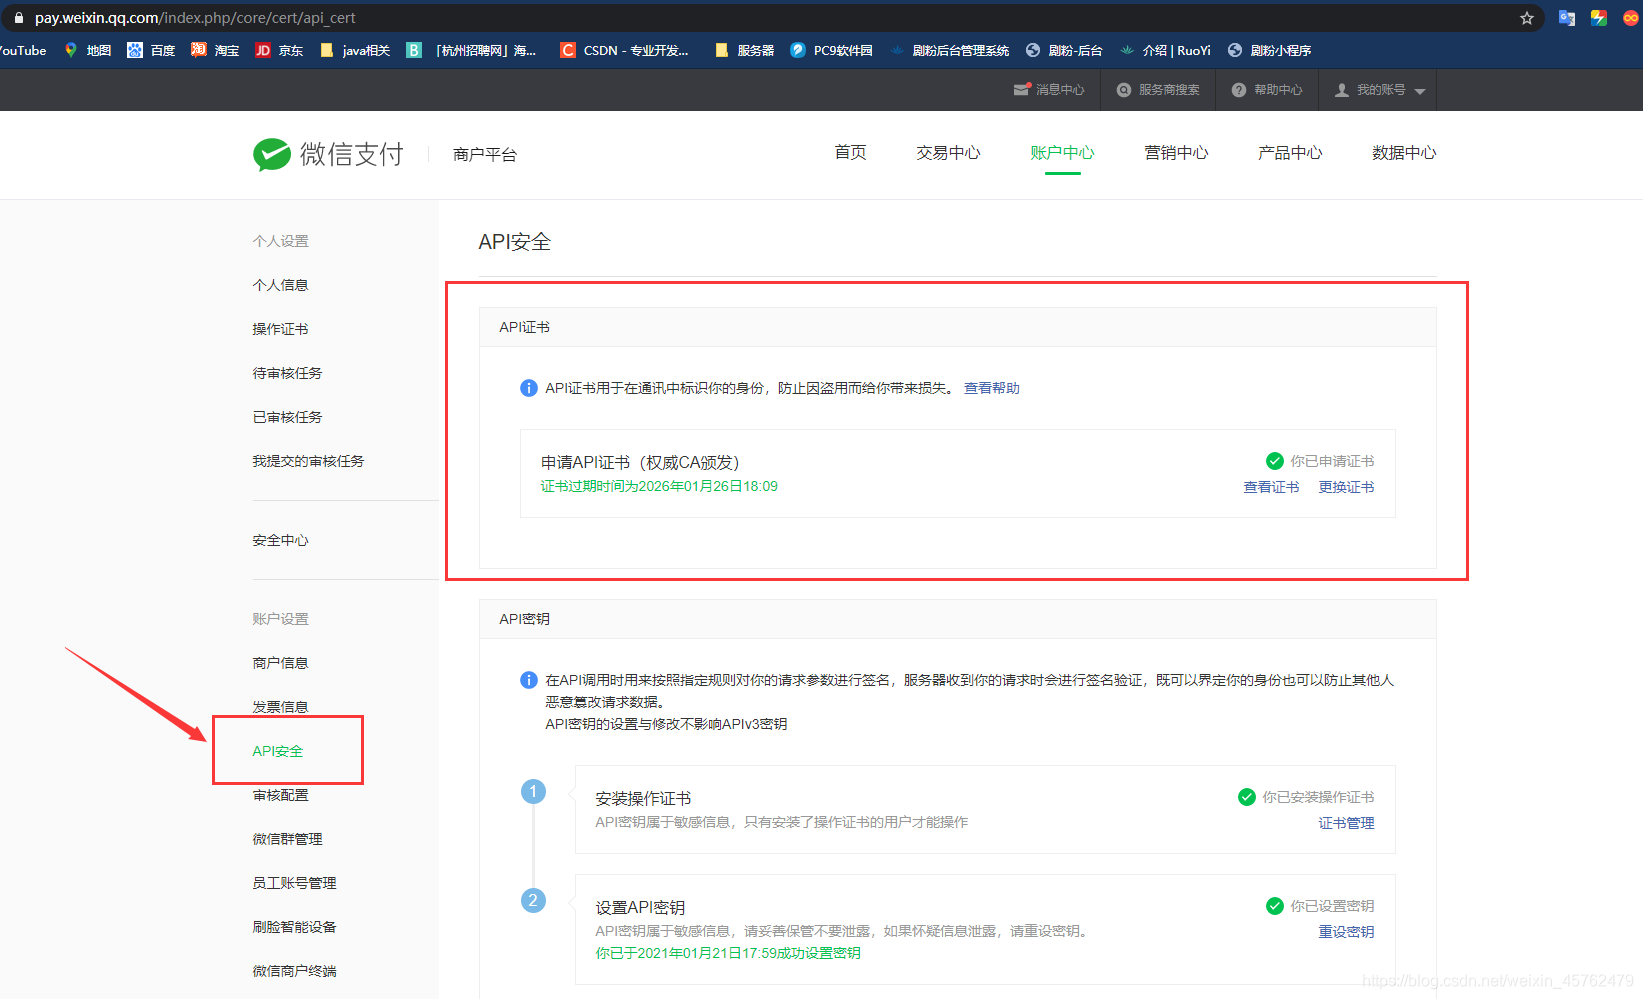Image resolution: width=1643 pixels, height=999 pixels.
Task: Open the JD 京东 bookmark
Action: pos(279,50)
